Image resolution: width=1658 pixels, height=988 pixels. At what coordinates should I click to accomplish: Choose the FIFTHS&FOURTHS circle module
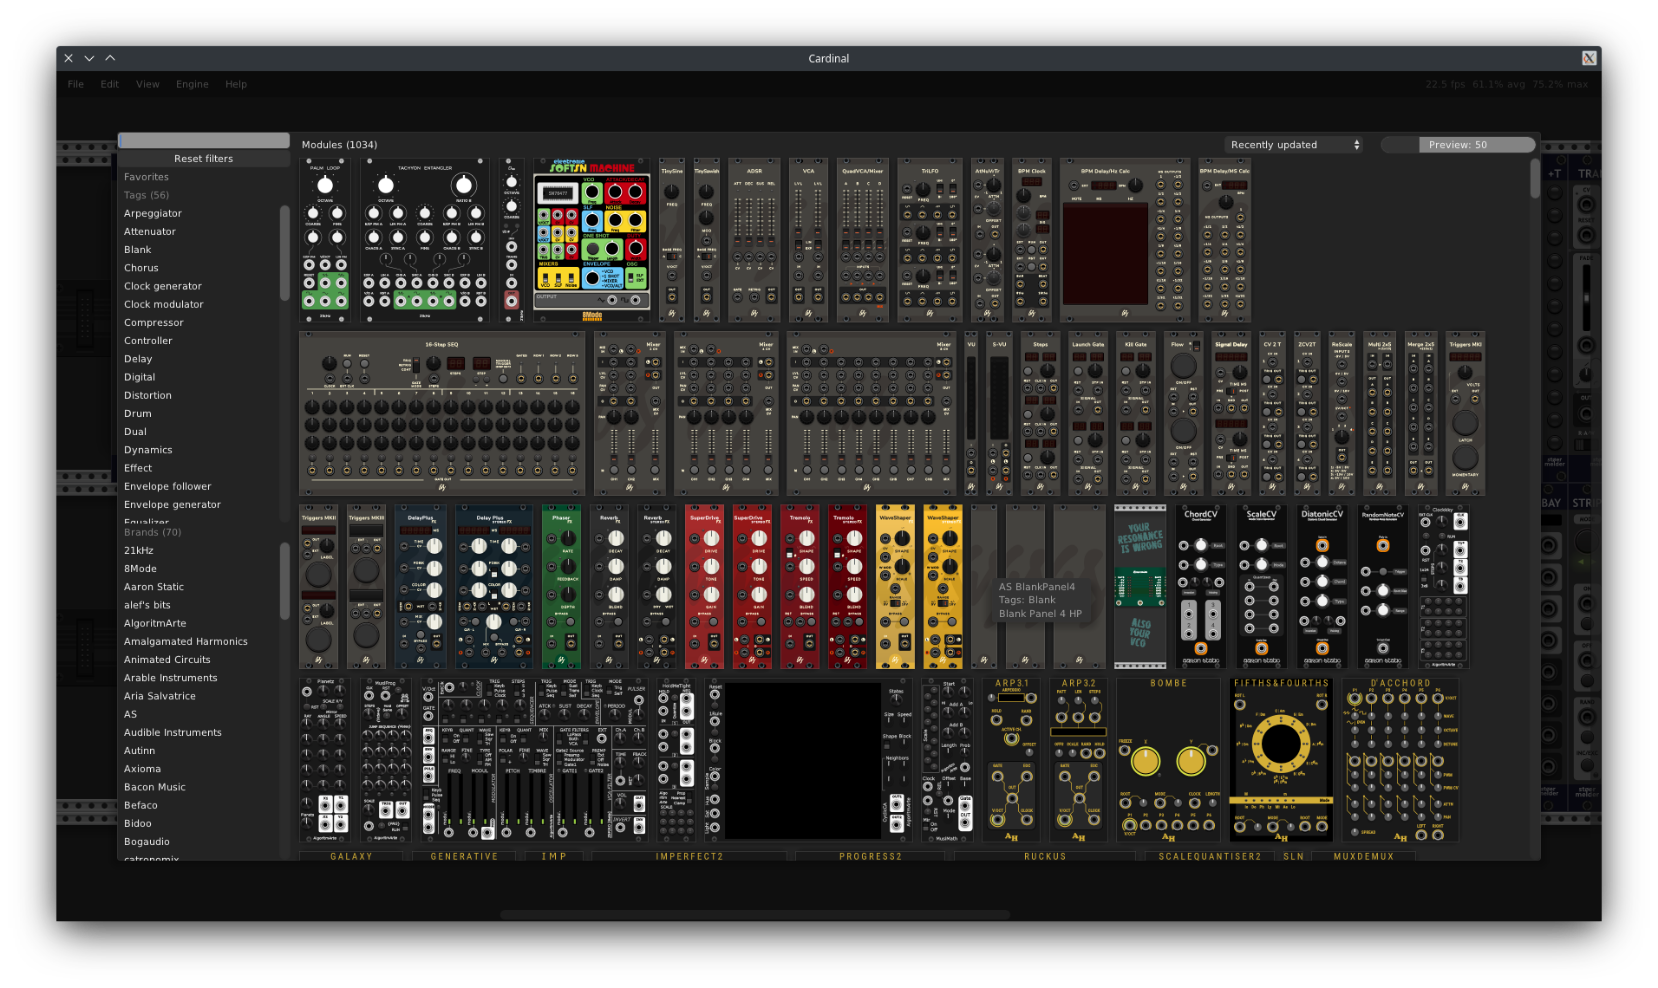1281,760
